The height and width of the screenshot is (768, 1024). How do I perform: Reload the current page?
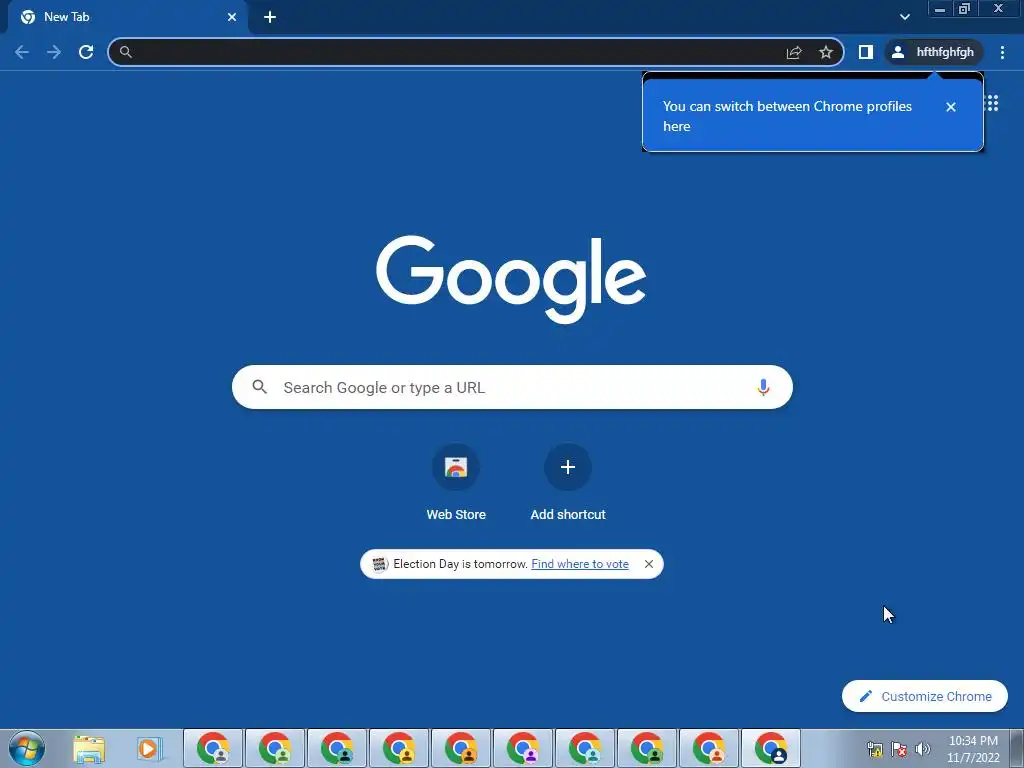(86, 52)
